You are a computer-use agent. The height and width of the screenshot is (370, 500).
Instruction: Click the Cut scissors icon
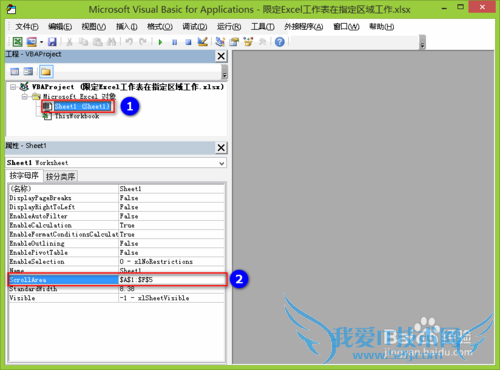coord(69,42)
